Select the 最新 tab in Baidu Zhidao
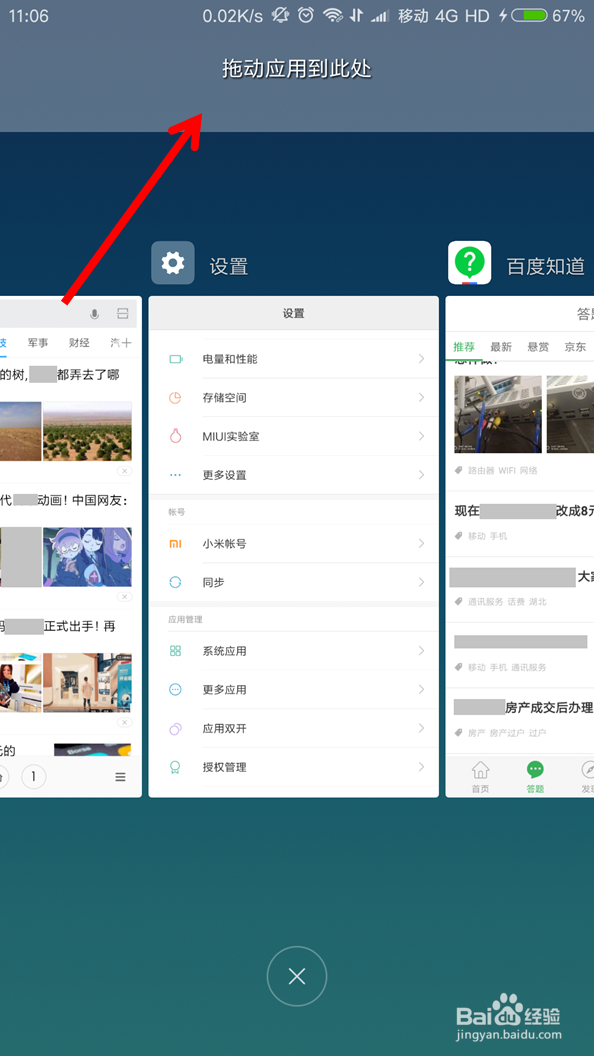Screen dimensions: 594x1056 (x=501, y=347)
